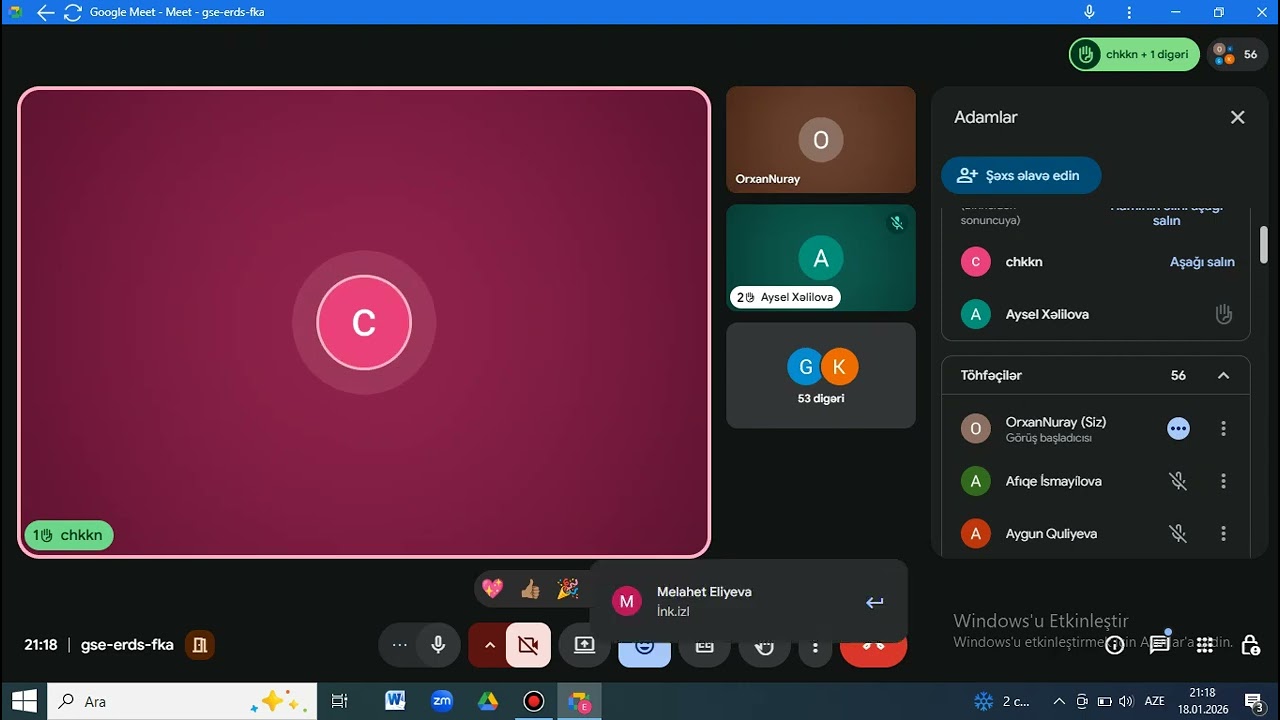Open more options for Afiqe İsmayilova
The width and height of the screenshot is (1280, 720).
[1223, 481]
